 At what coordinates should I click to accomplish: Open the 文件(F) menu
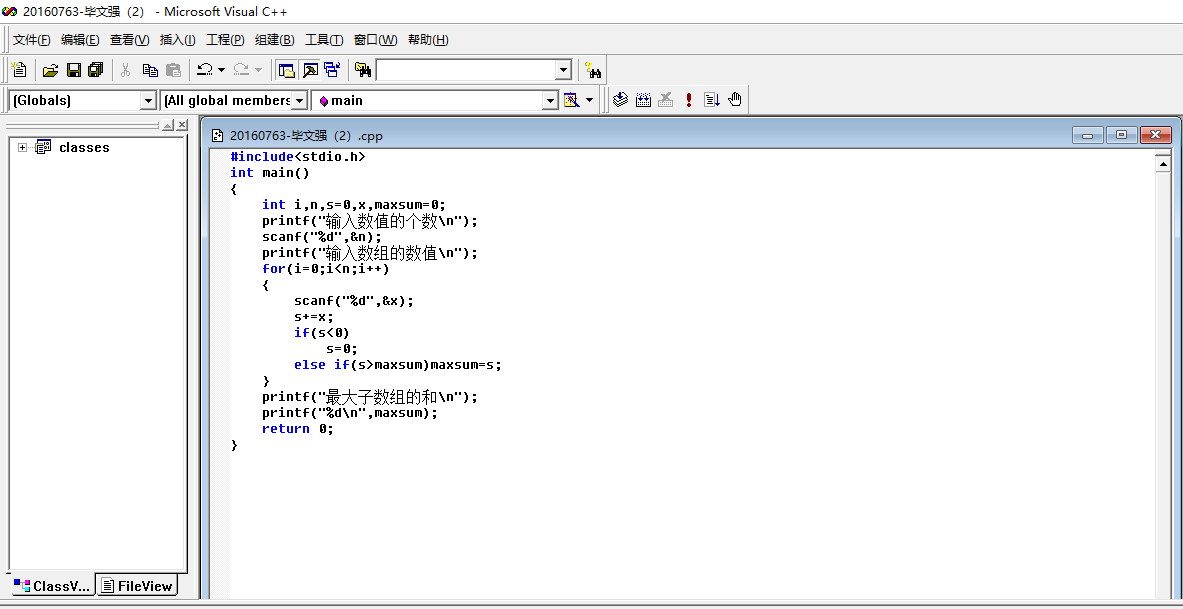[x=32, y=40]
